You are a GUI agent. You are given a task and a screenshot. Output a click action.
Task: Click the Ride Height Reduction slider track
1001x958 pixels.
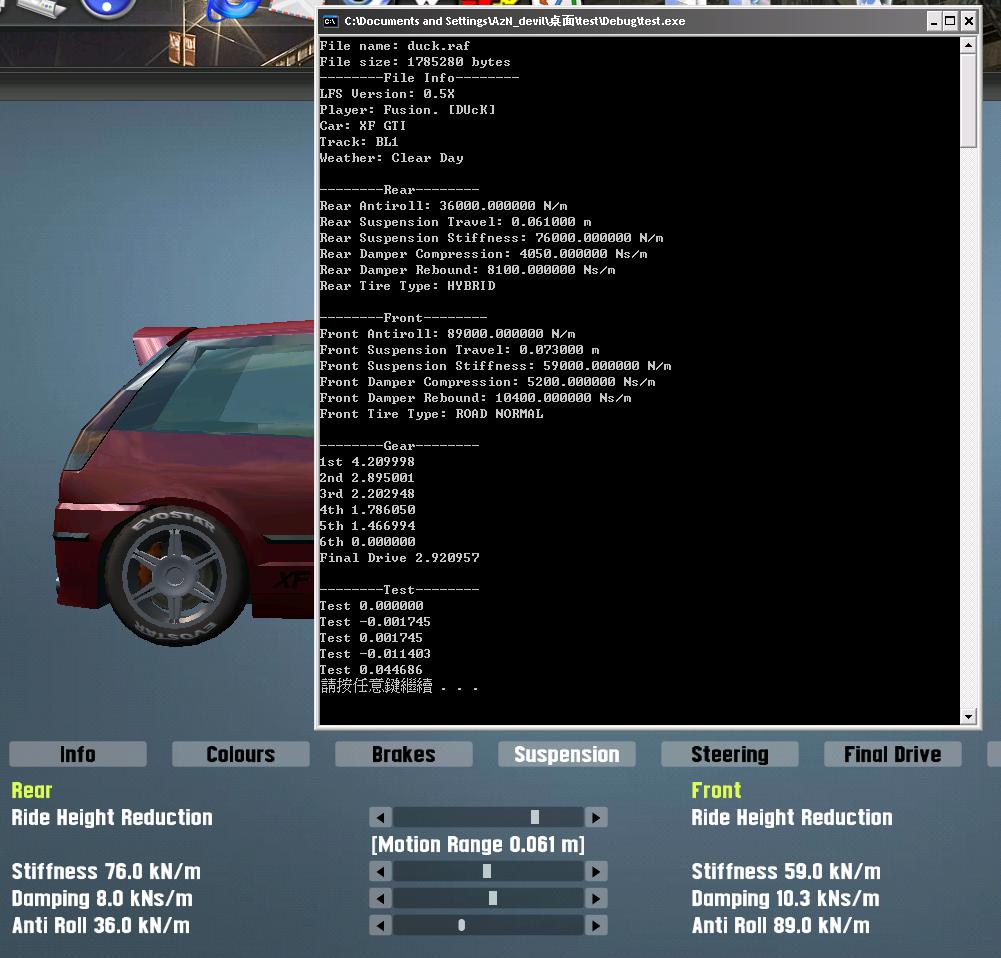point(488,817)
